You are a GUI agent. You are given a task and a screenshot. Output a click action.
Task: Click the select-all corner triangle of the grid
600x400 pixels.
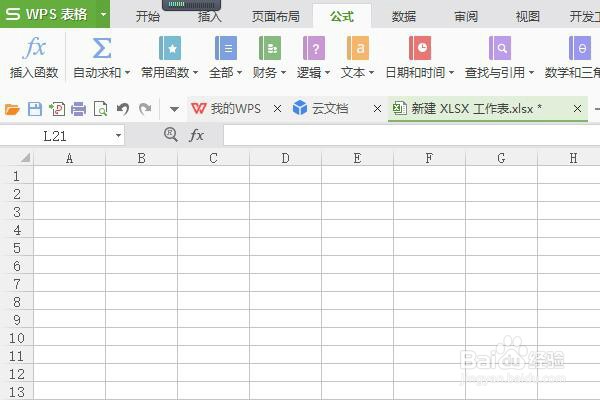click(25, 157)
